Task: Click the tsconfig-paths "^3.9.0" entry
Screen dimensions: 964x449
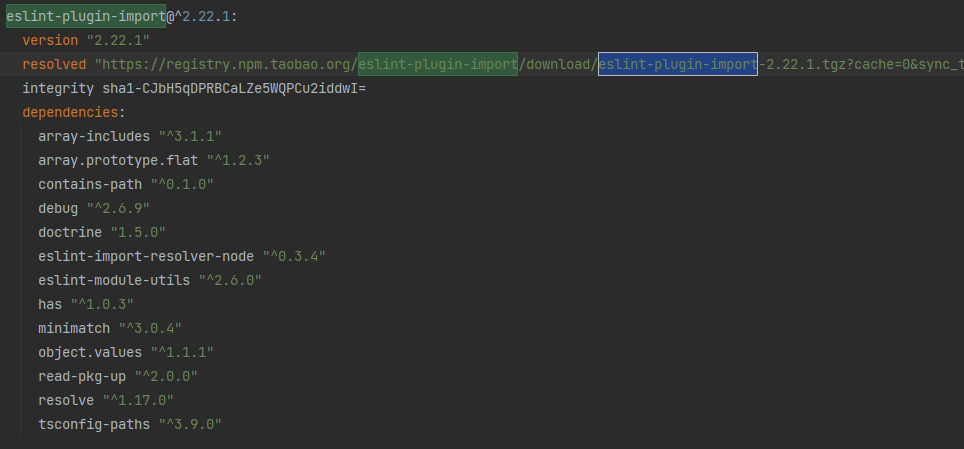Action: tap(130, 424)
